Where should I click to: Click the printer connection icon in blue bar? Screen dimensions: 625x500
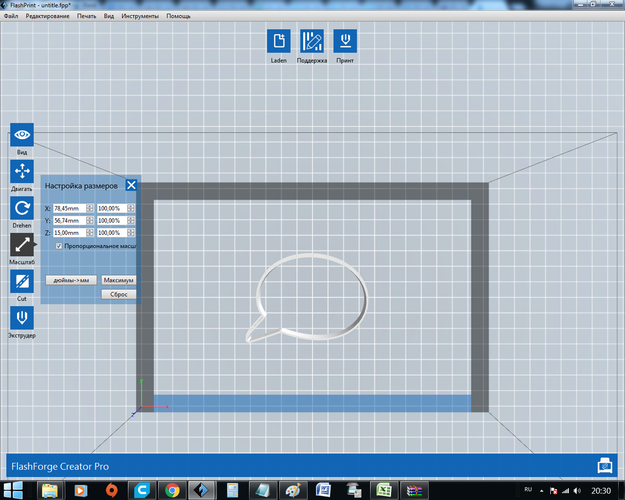tap(605, 466)
